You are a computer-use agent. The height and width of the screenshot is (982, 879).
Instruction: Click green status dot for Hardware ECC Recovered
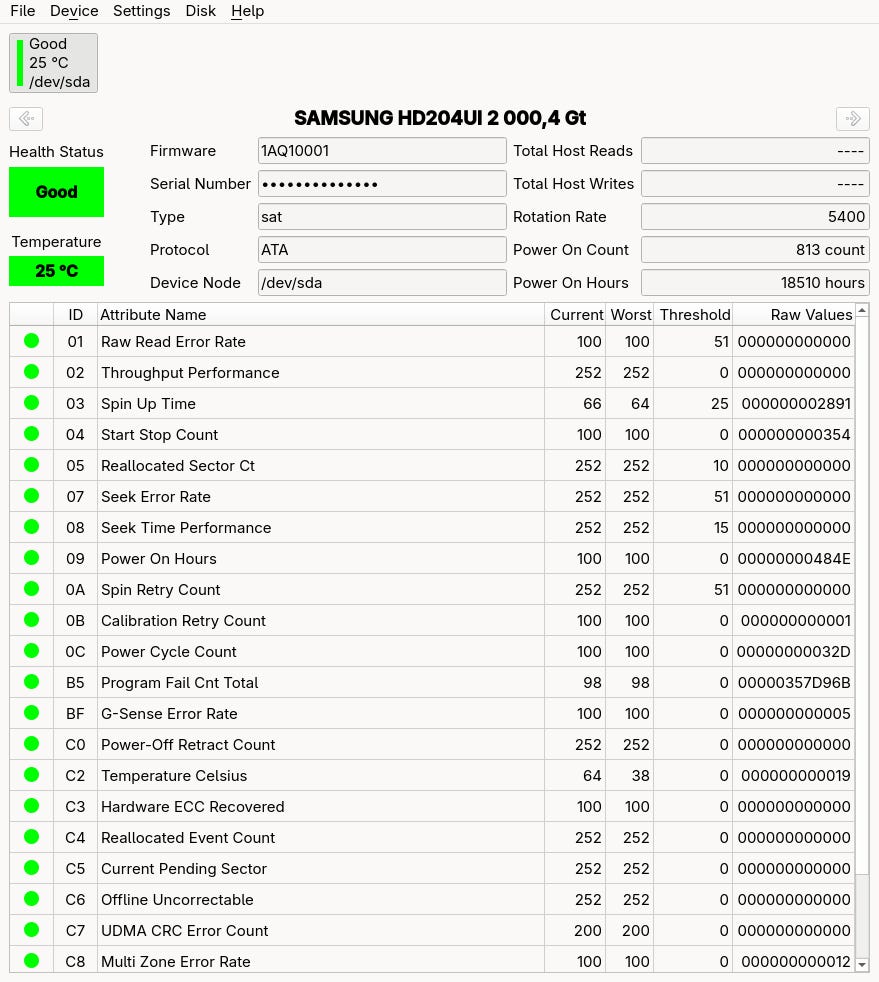[31, 806]
